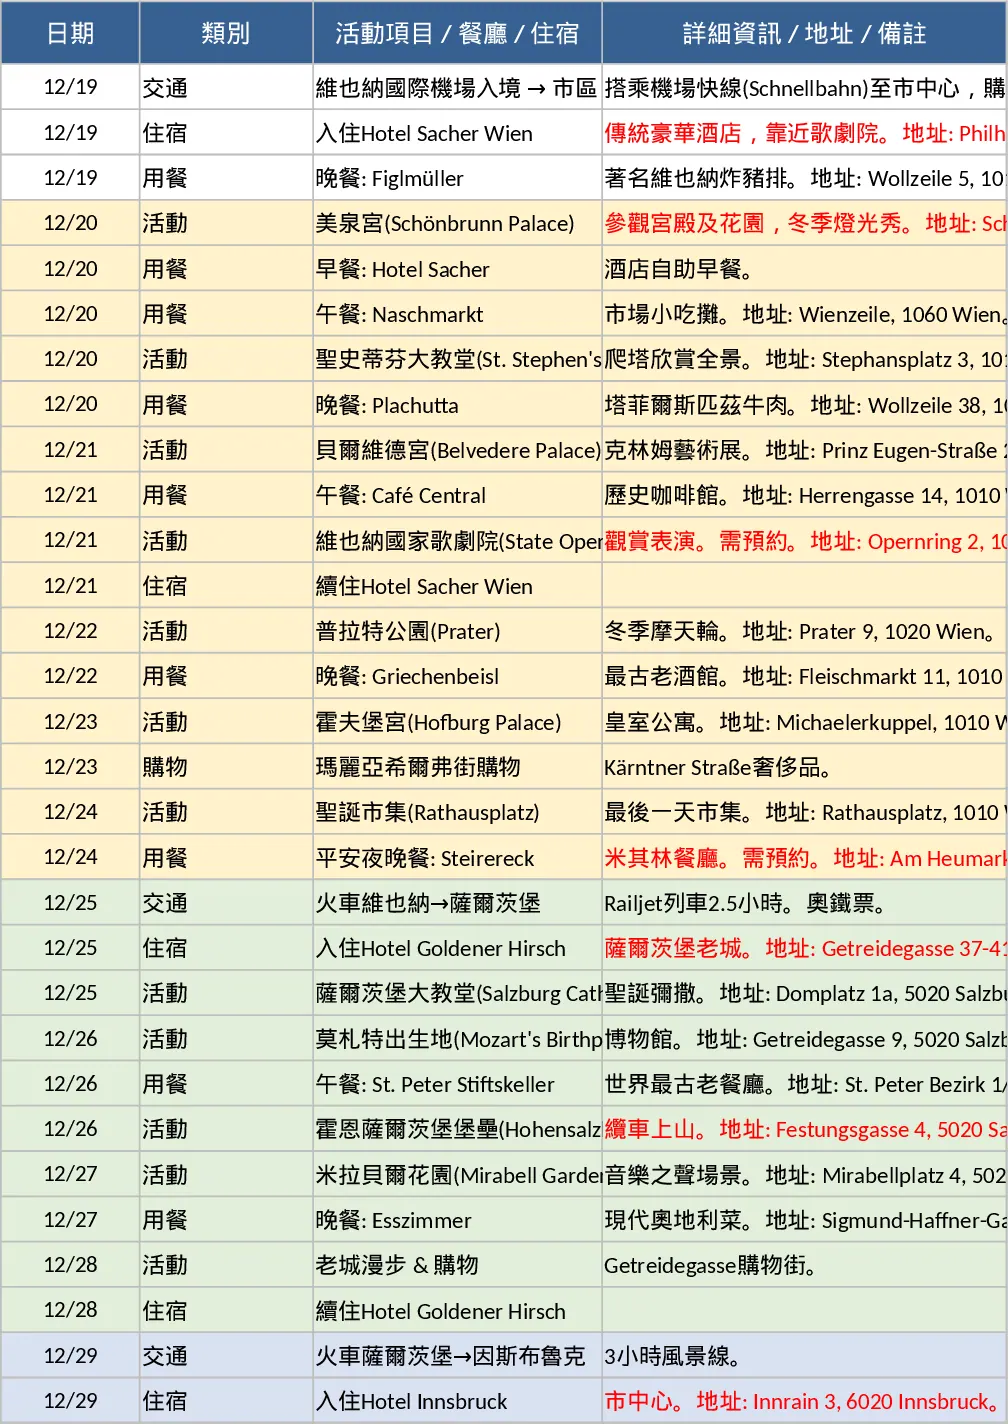Click the 塔菲爾斯匹茲牛肉 details cell

coord(805,405)
